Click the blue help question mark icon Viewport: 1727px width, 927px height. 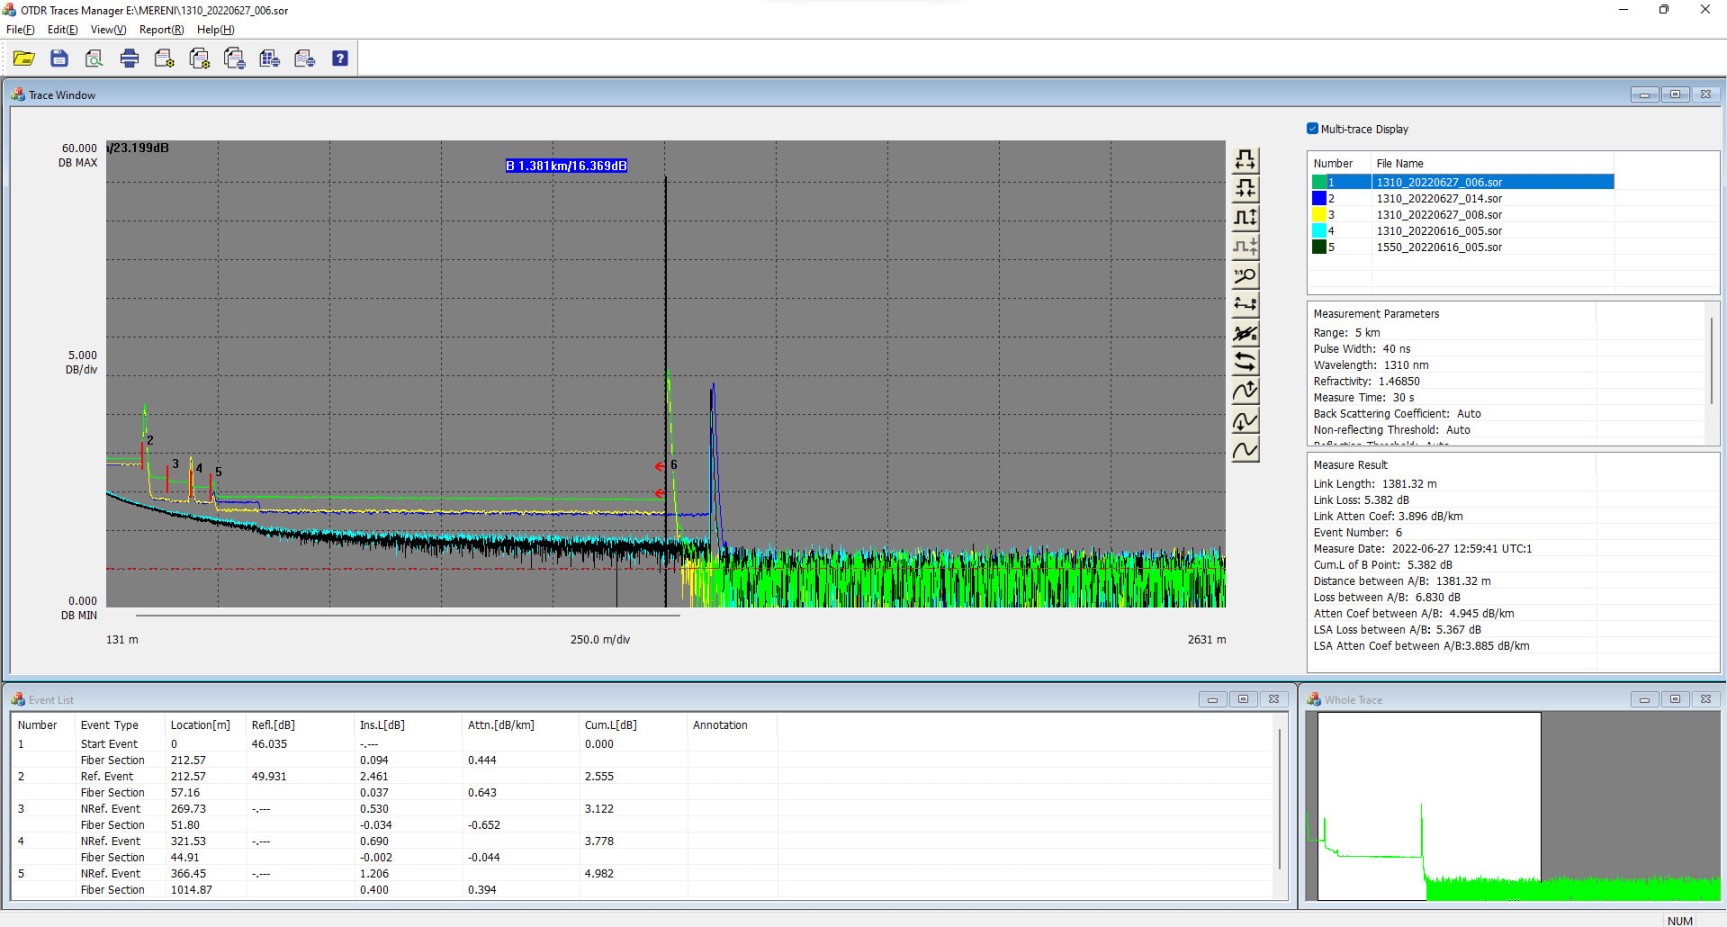point(340,59)
